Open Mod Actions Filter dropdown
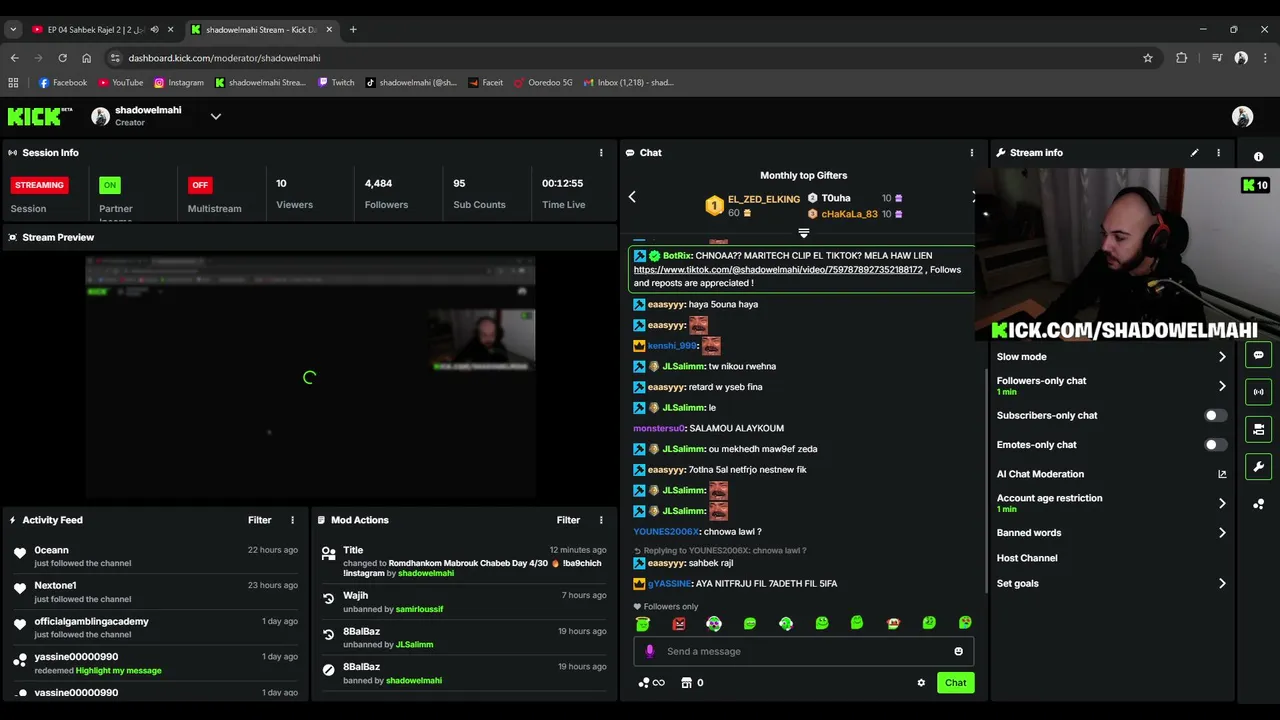The image size is (1280, 720). [568, 520]
